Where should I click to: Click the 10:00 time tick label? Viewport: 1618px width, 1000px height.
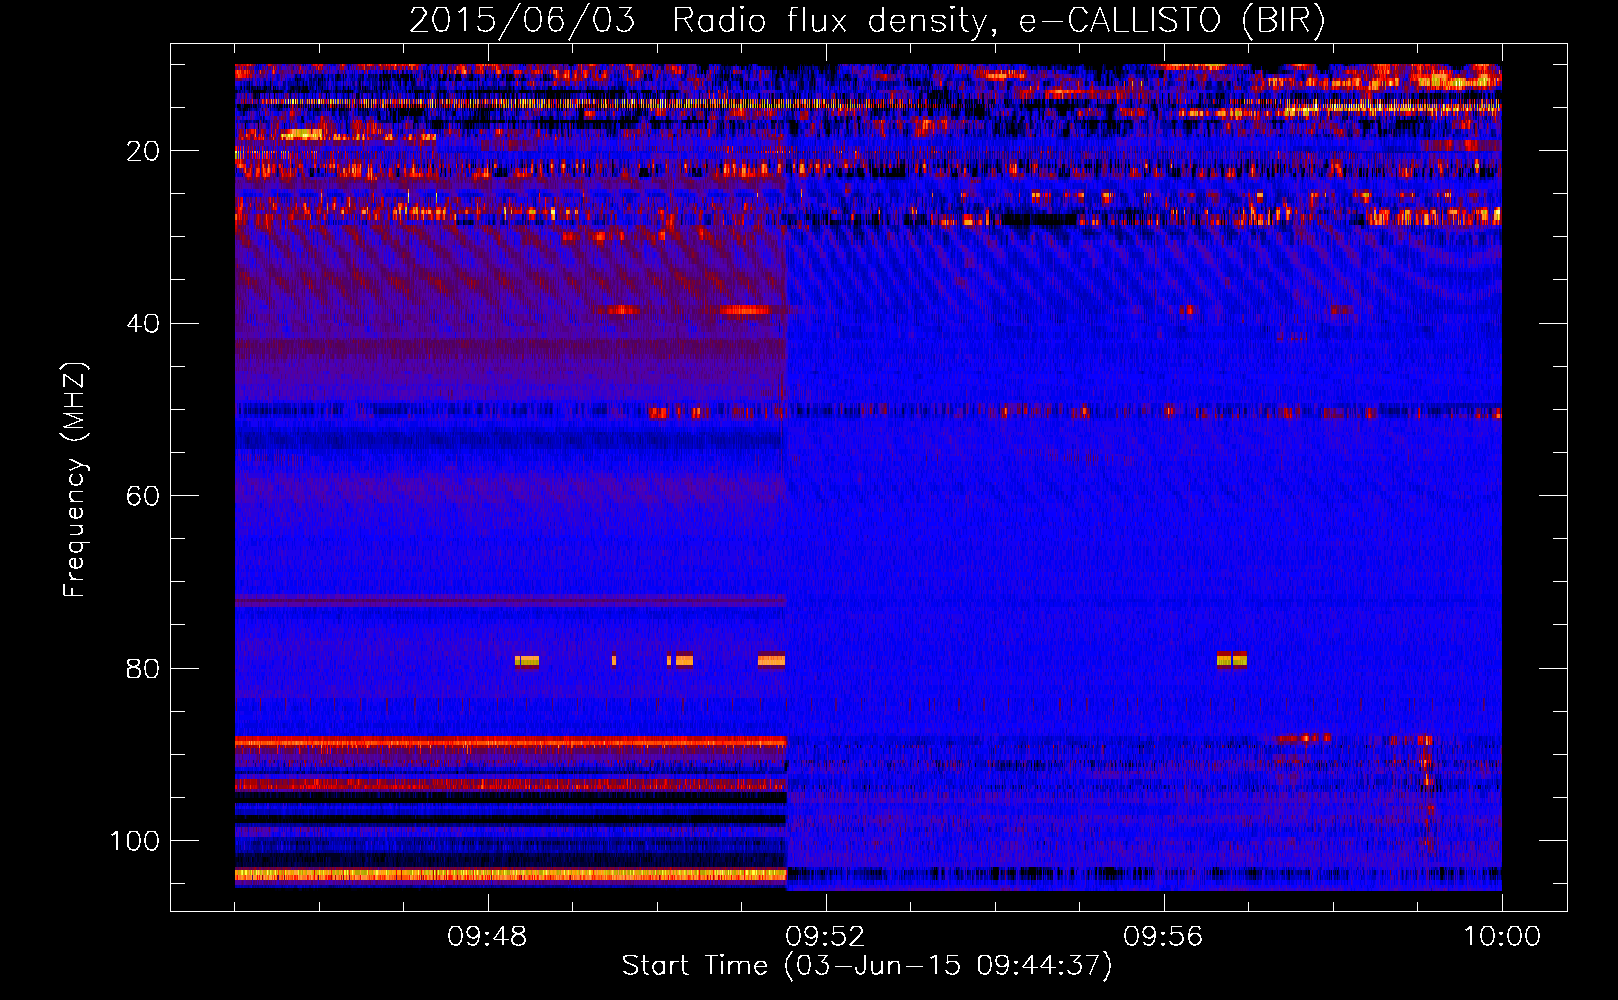pos(1501,937)
